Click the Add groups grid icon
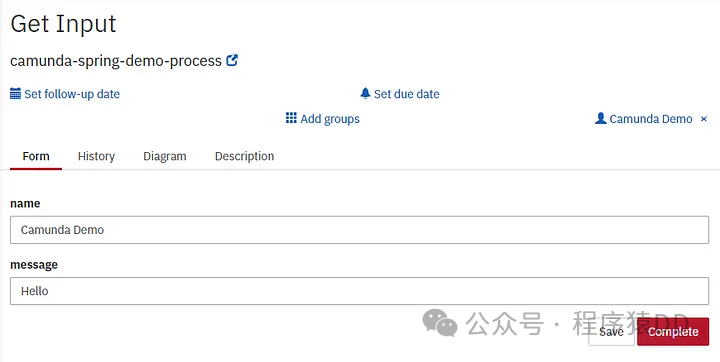 coord(291,118)
